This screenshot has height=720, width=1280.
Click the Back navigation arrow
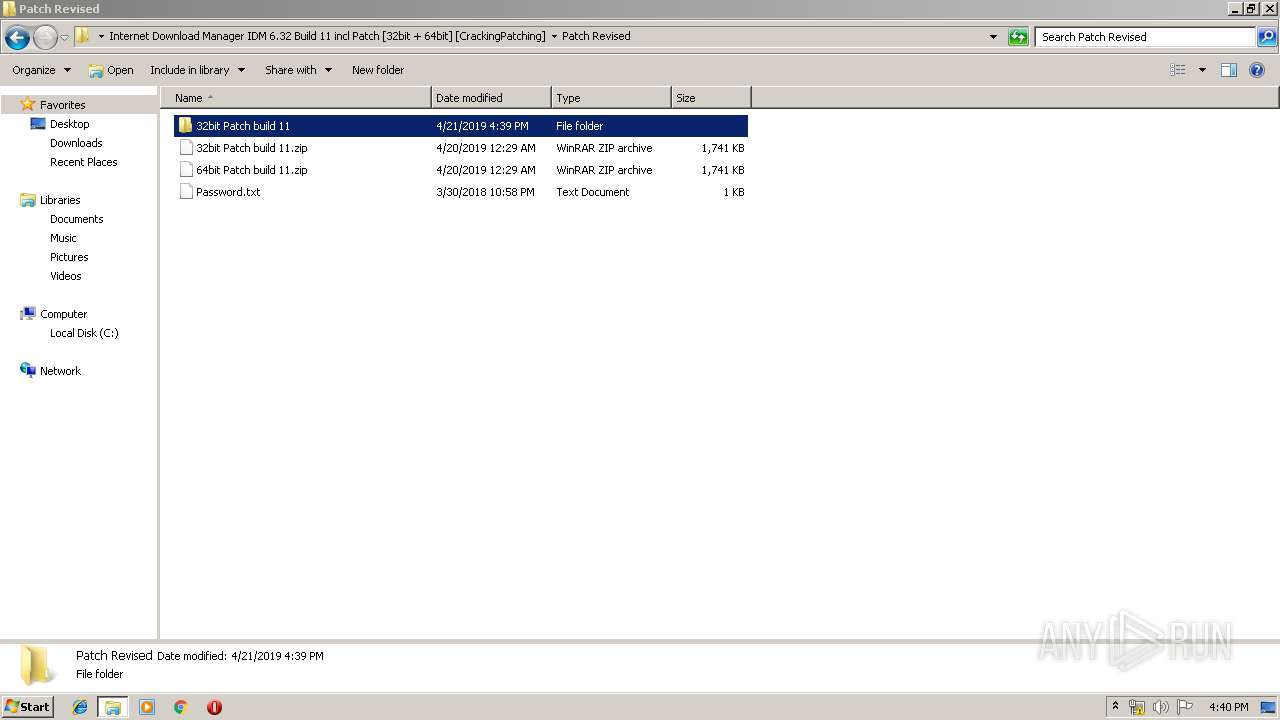pos(17,38)
